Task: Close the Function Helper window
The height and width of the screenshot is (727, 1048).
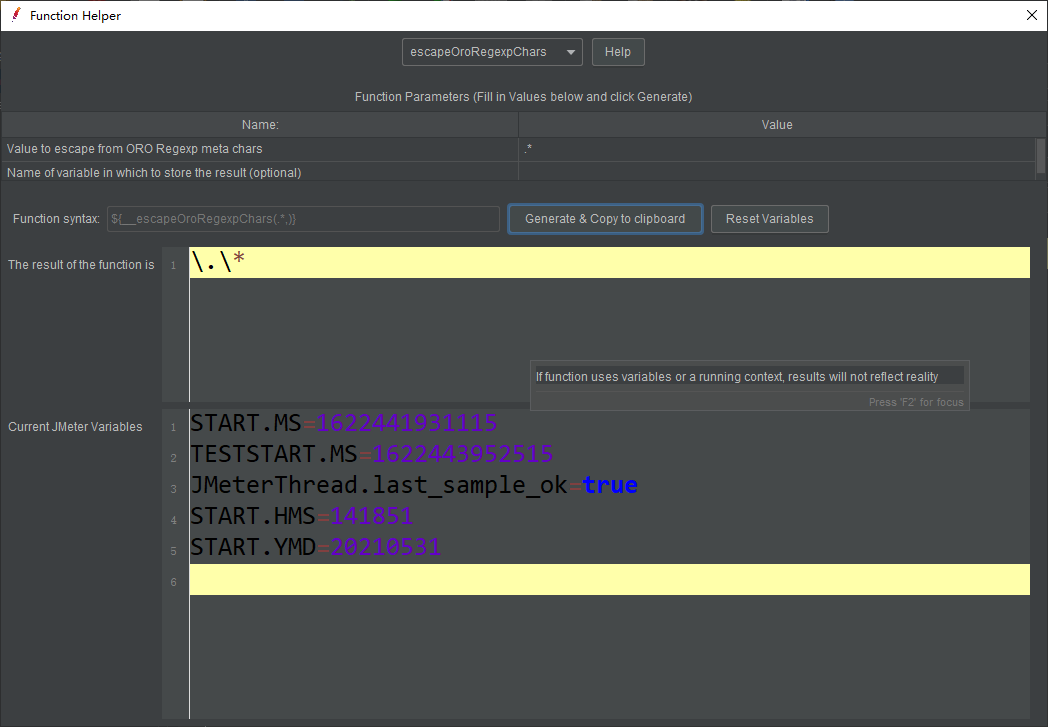Action: point(1031,15)
